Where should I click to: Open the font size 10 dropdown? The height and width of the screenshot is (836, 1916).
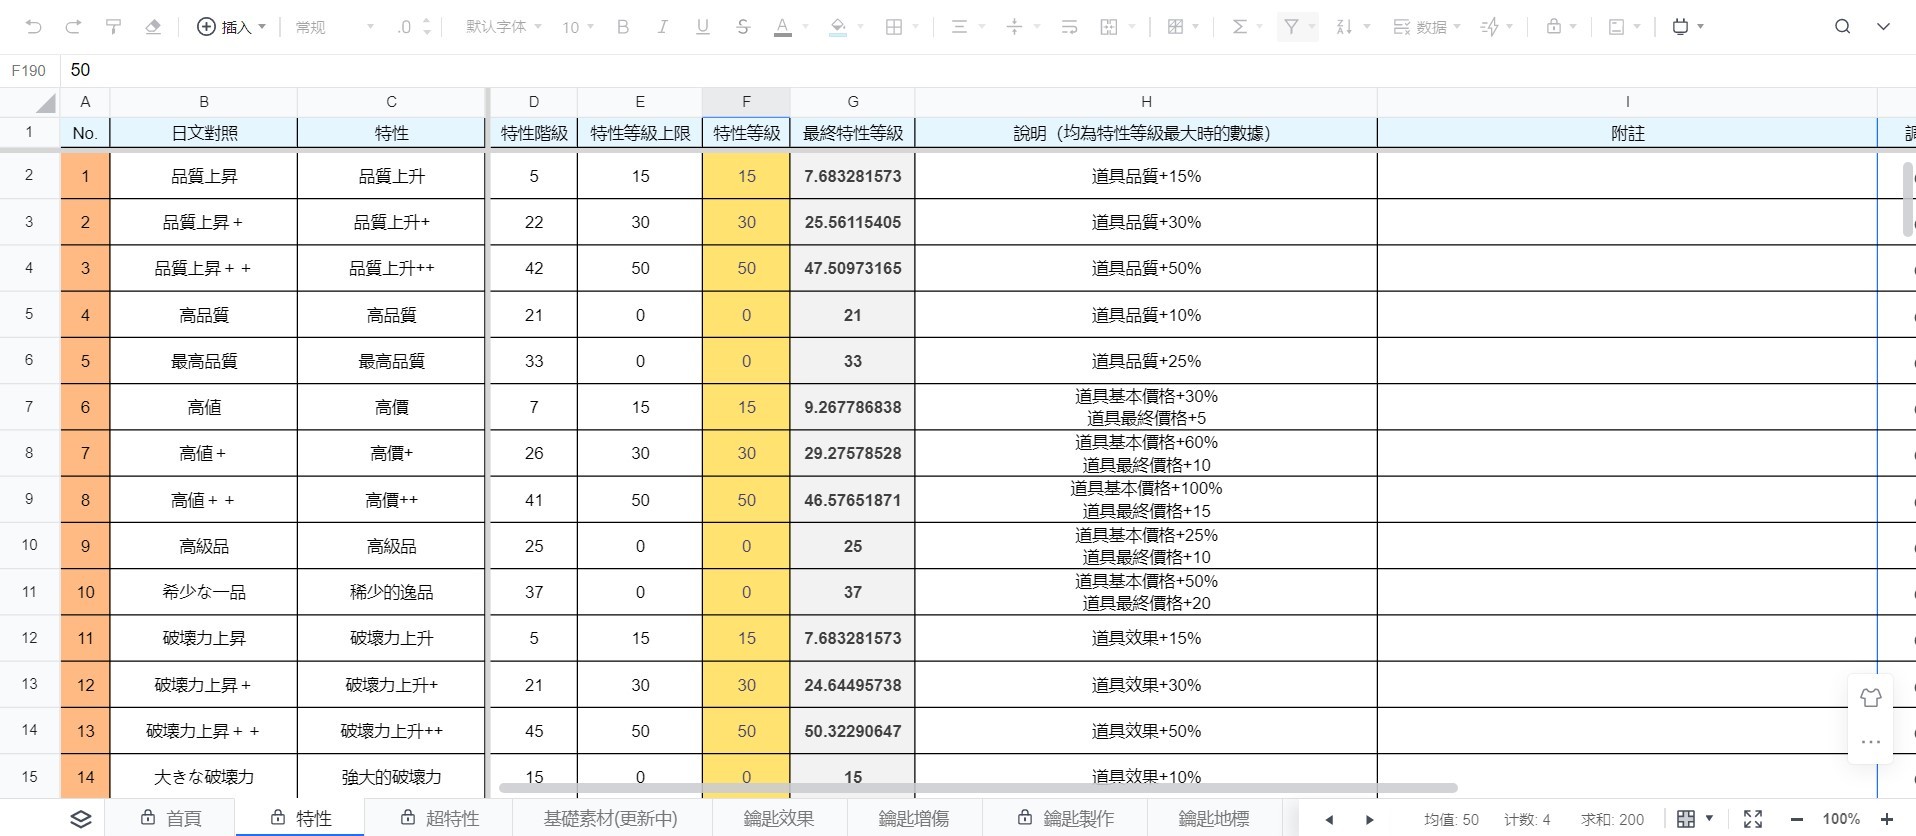coord(577,27)
